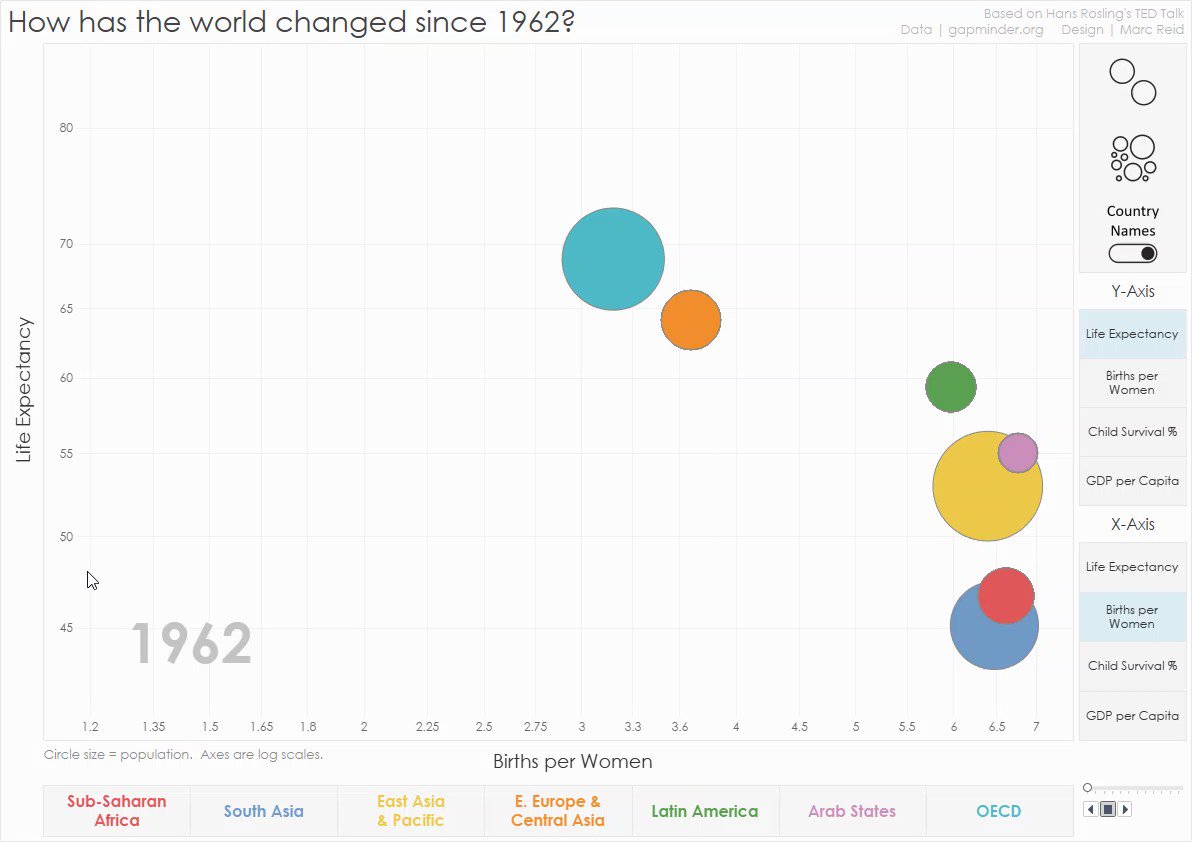The height and width of the screenshot is (842, 1192).
Task: Set Y-Axis to GDP per Capita
Action: (1132, 480)
